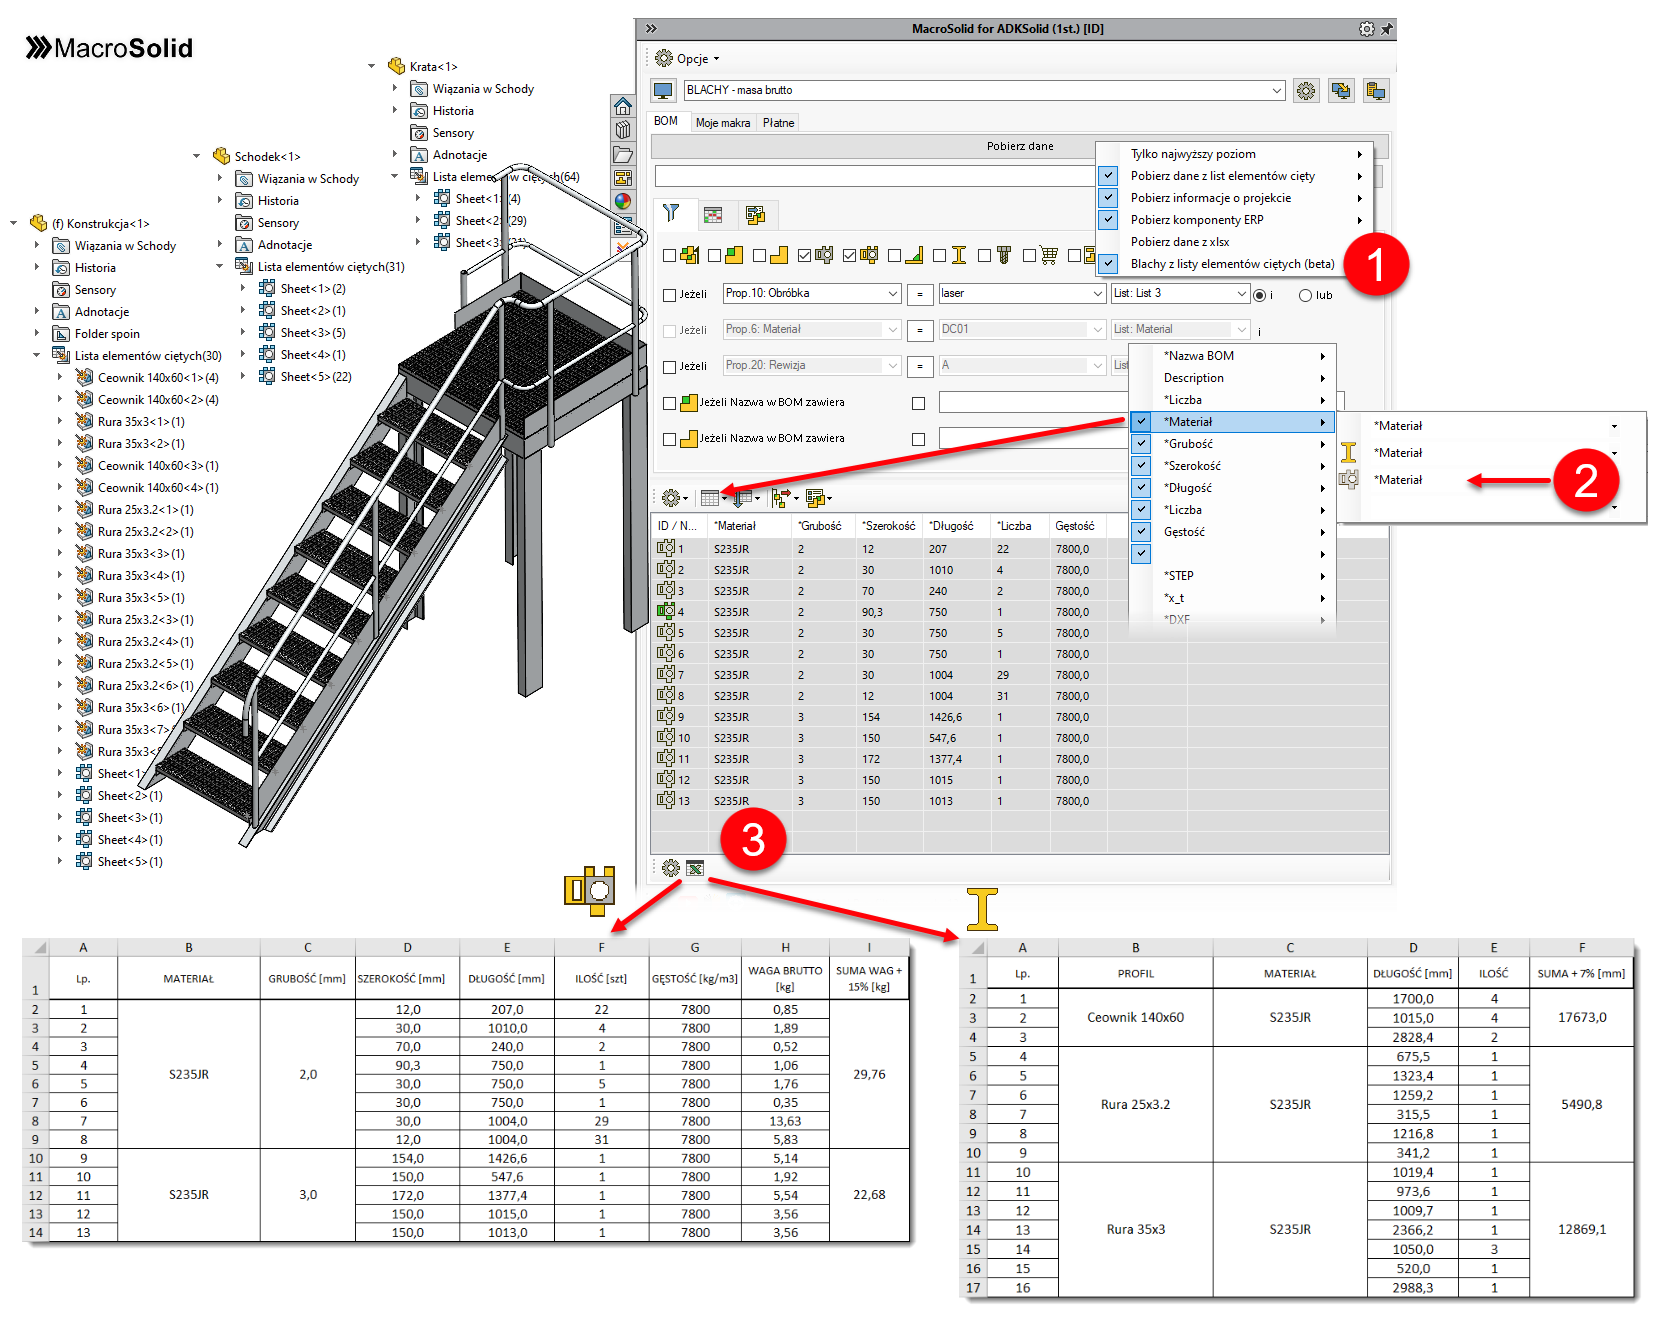Click the tree structure icon above the BOM grid
Viewport: 1671px width, 1323px height.
point(780,498)
